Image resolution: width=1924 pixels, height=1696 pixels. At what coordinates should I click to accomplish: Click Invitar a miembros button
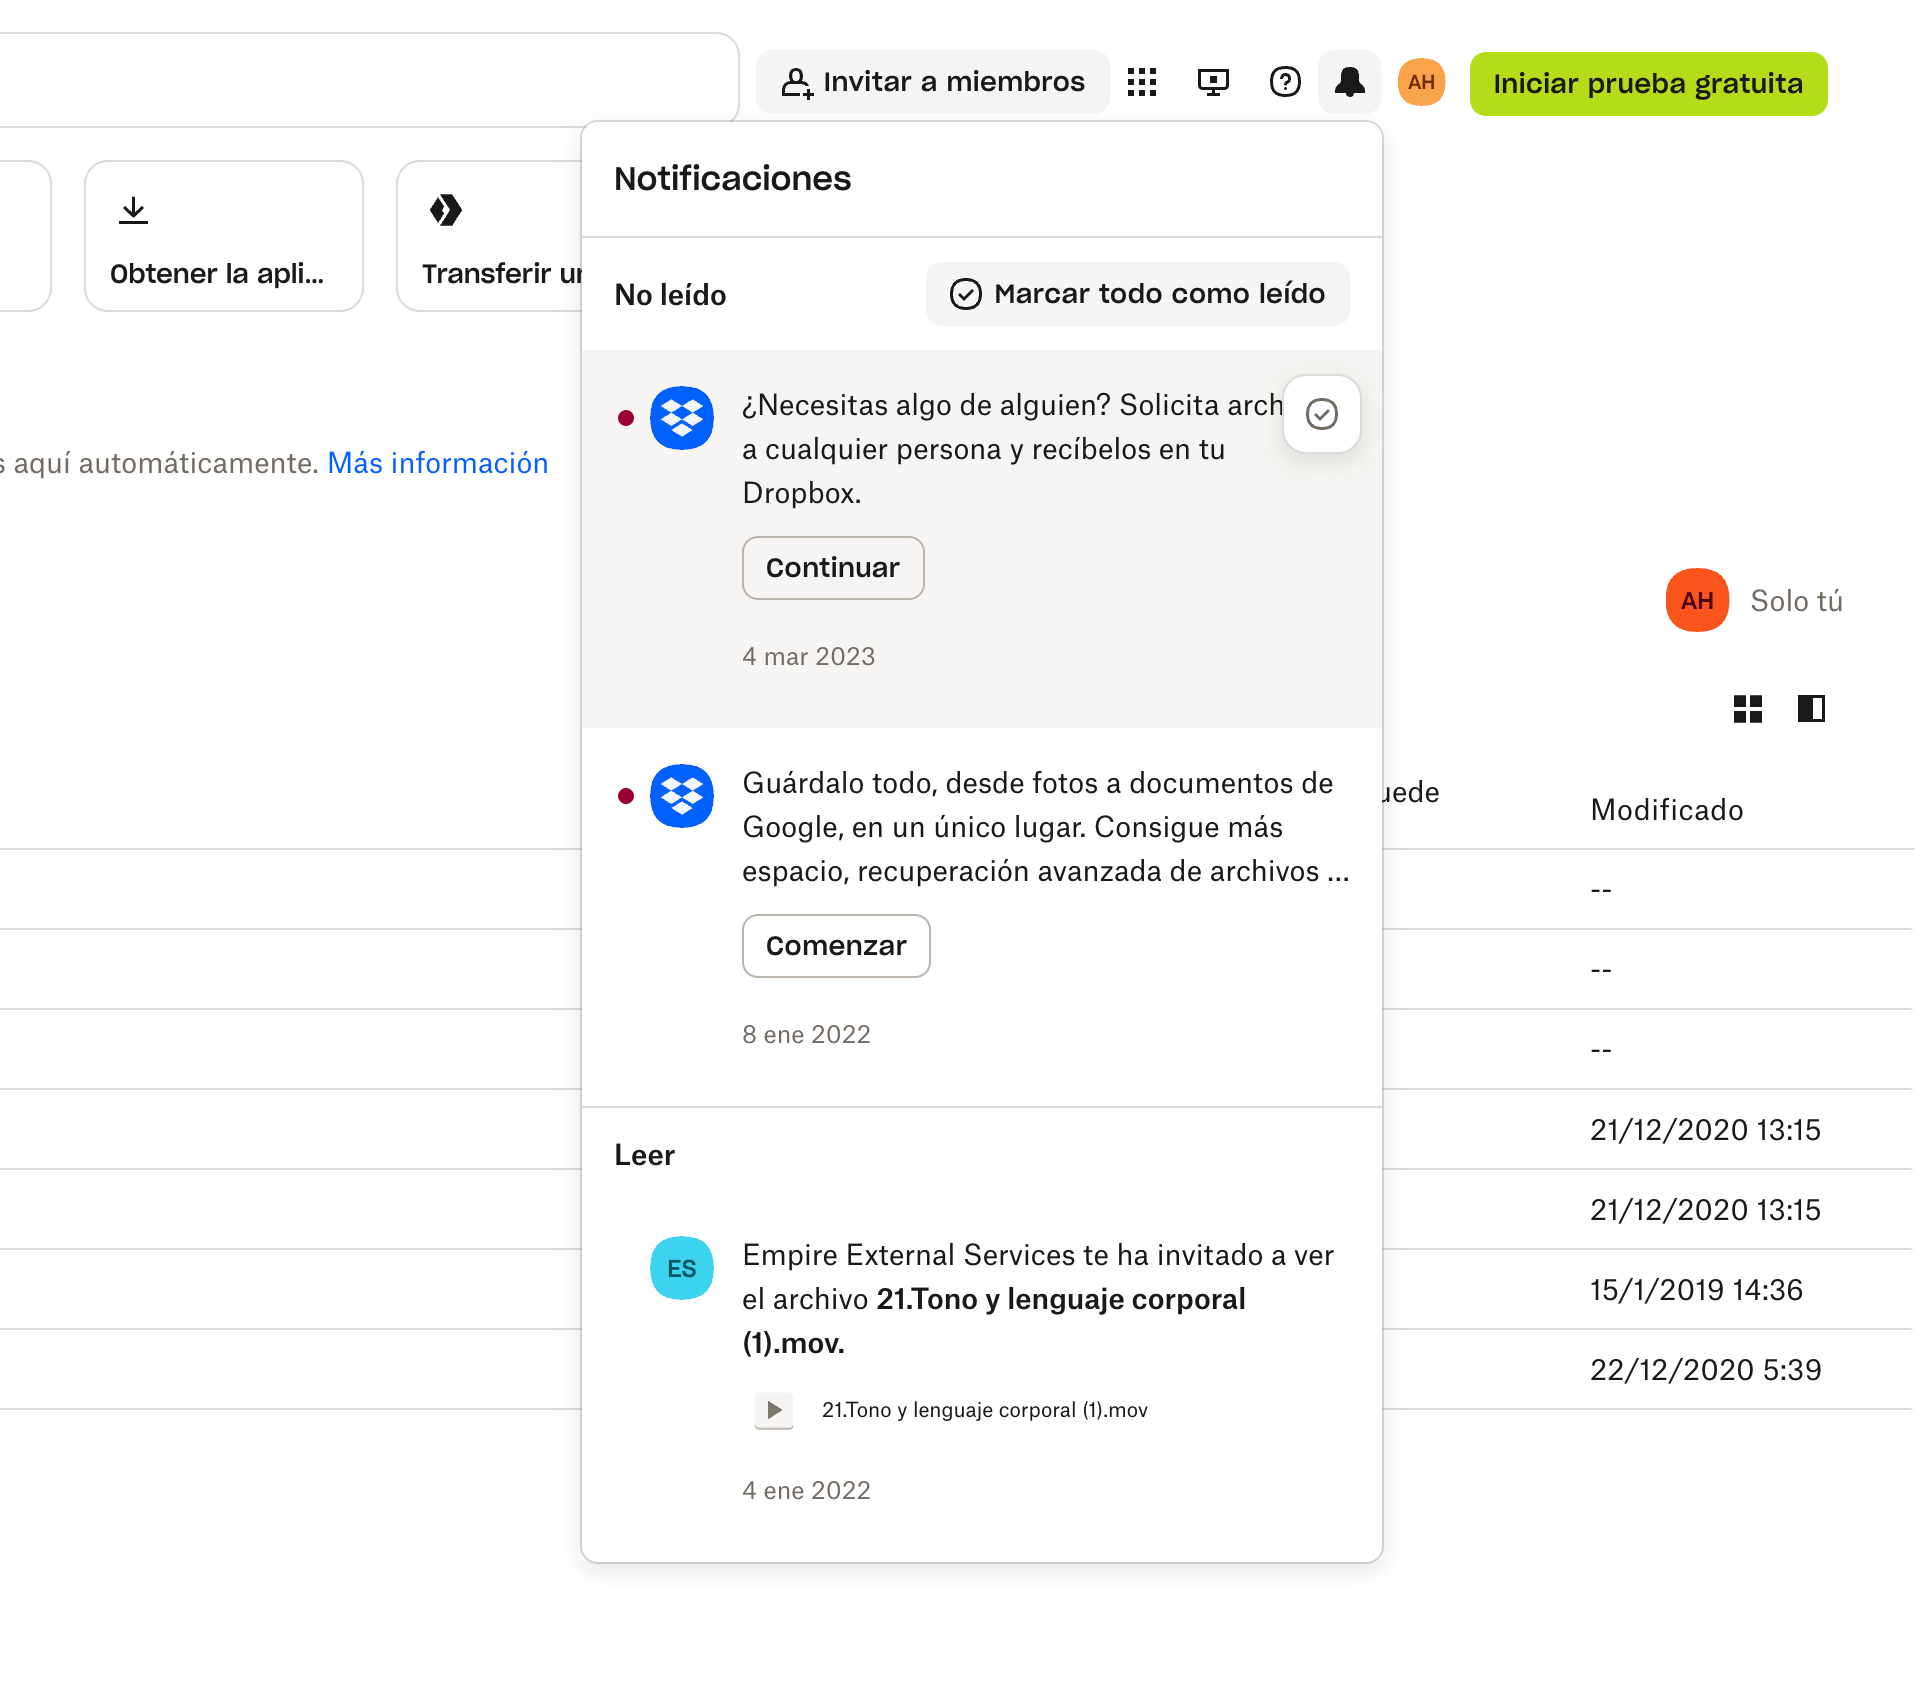coord(933,82)
